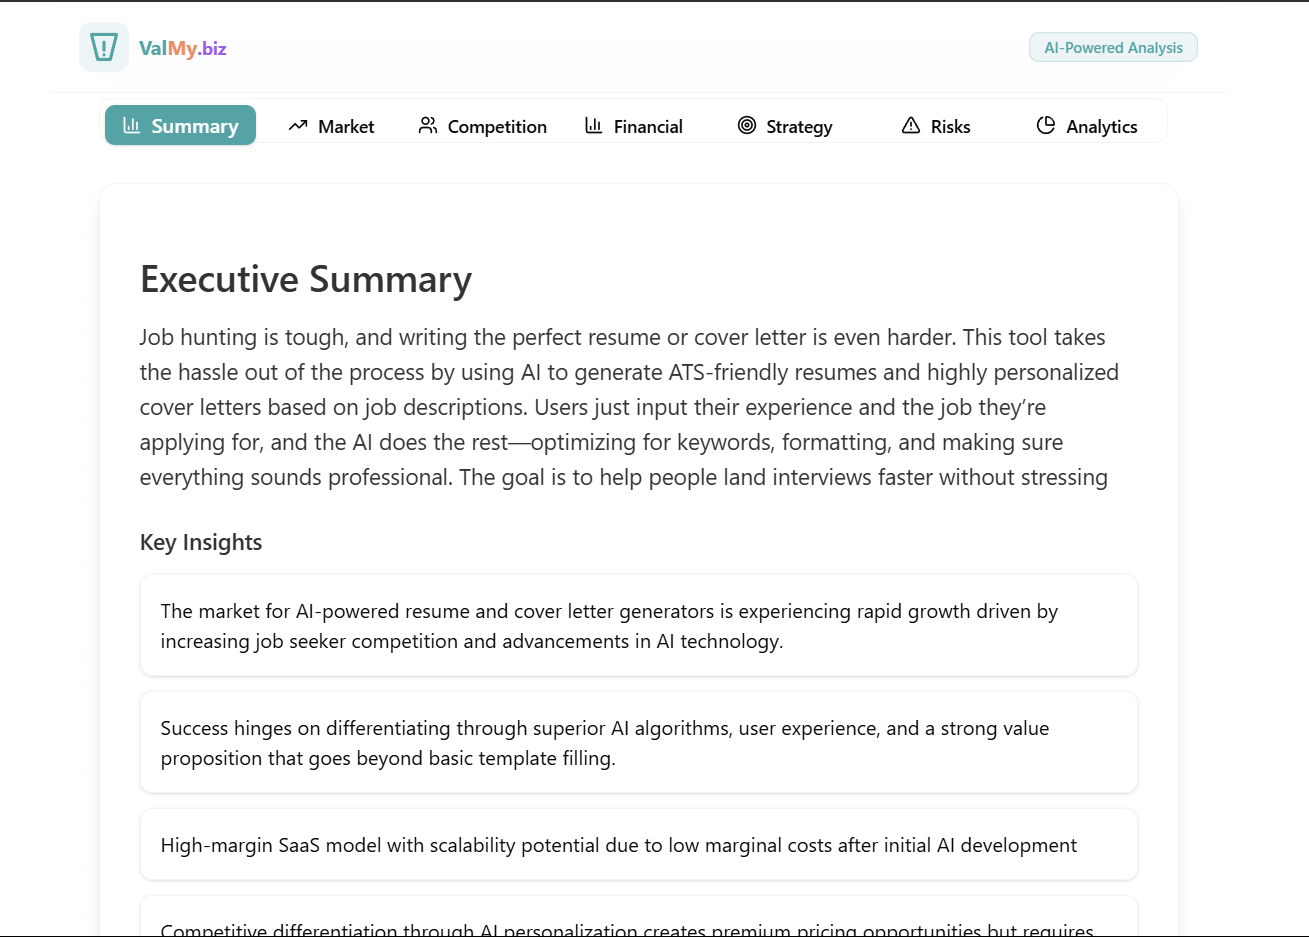
Task: Click the trending arrow icon beside Market
Action: tap(298, 125)
